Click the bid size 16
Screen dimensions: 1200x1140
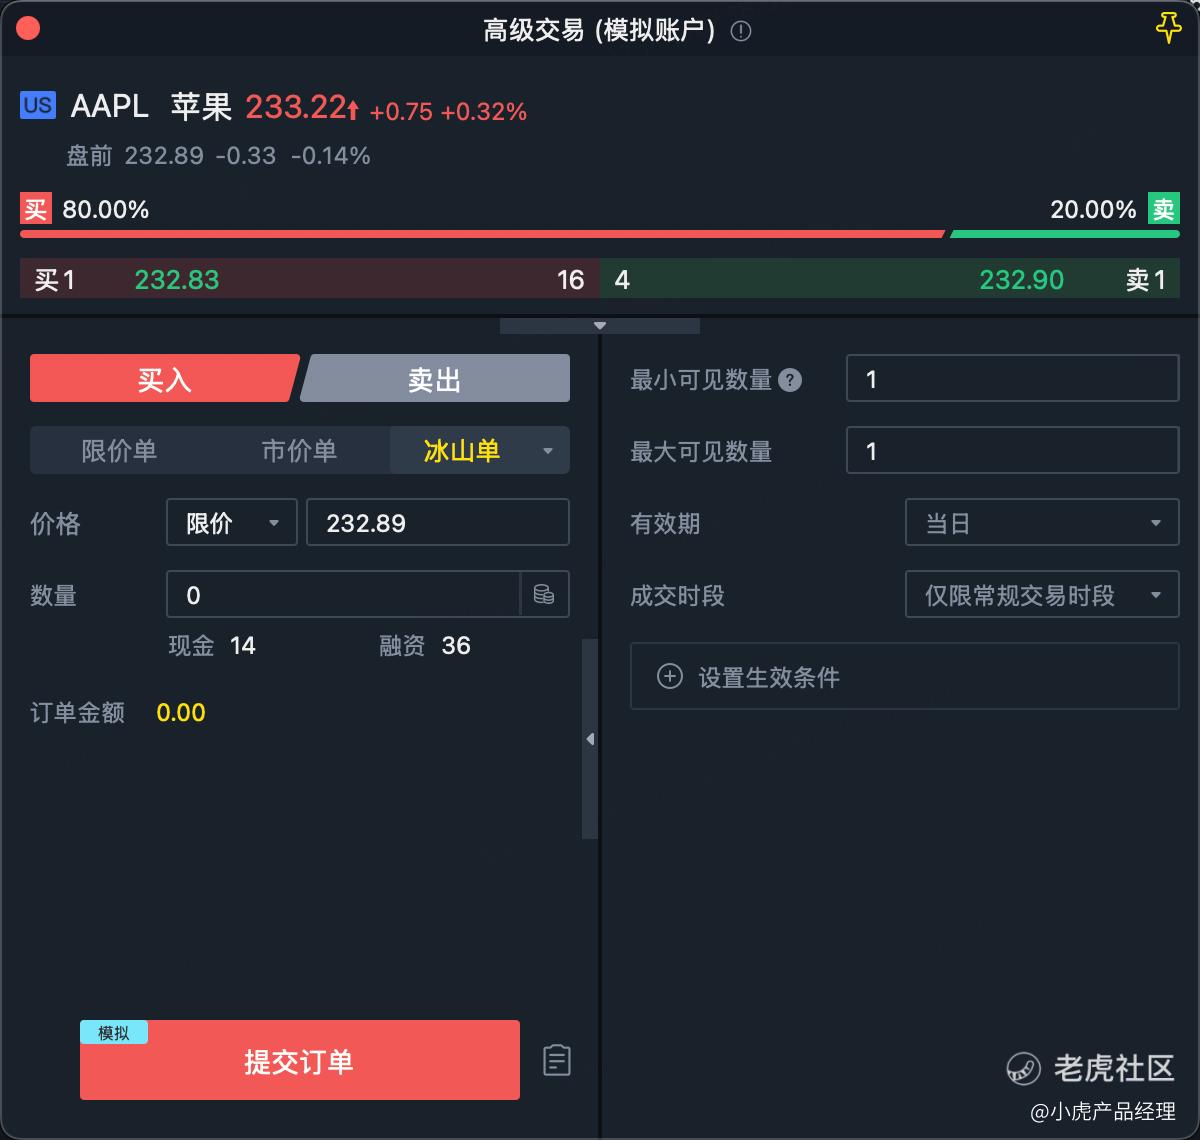(571, 280)
